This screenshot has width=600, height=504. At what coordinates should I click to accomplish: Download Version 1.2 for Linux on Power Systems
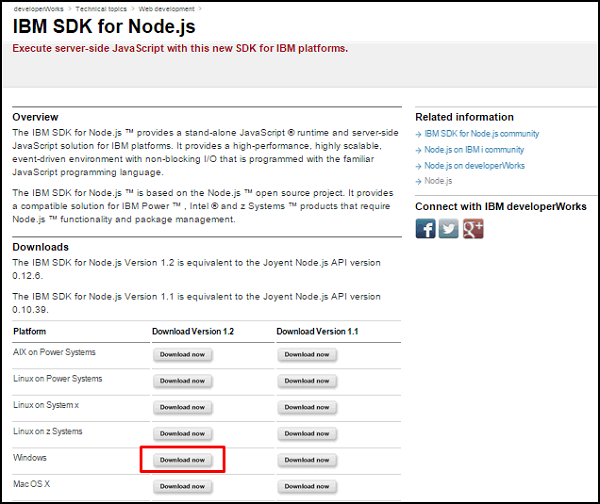[183, 381]
